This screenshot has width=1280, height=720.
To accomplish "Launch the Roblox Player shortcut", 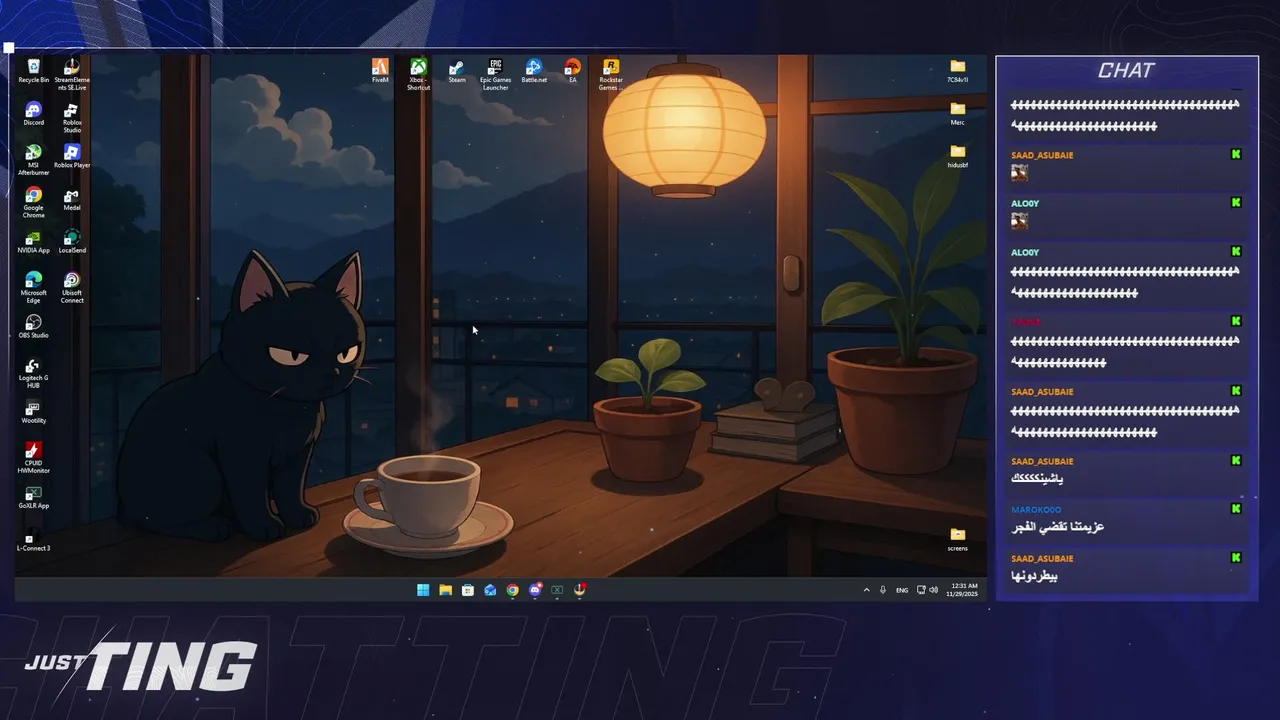I will tap(72, 157).
